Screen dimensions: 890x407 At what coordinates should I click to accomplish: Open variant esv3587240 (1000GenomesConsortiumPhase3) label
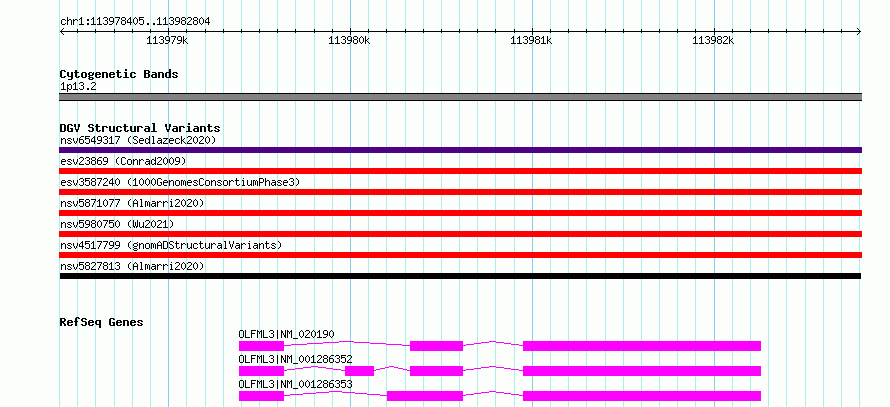(x=179, y=182)
